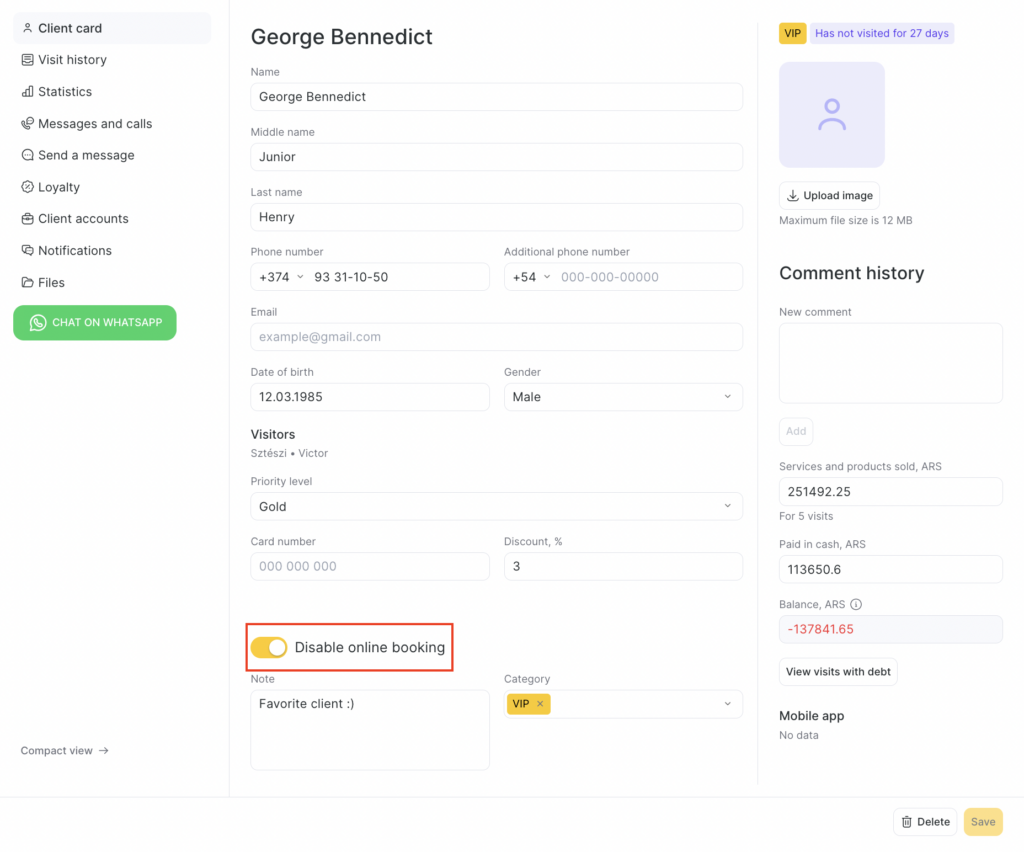Toggle the Disable online booking switch
Screen dimensions: 1024x852
click(269, 648)
